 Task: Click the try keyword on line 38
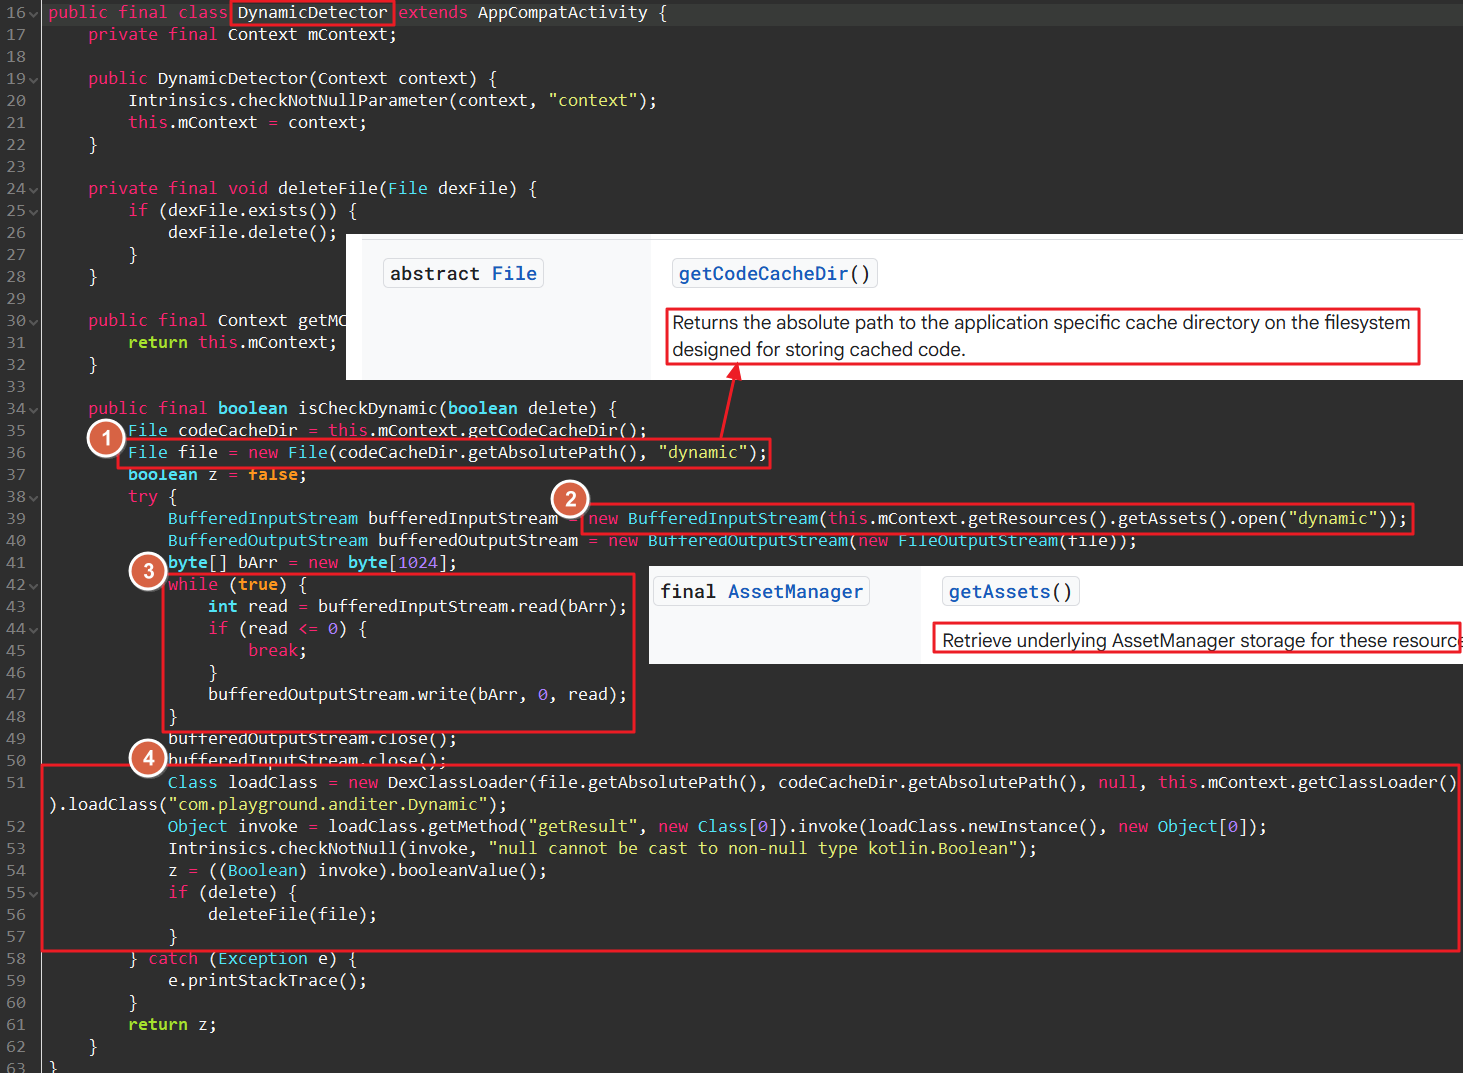[x=143, y=497]
